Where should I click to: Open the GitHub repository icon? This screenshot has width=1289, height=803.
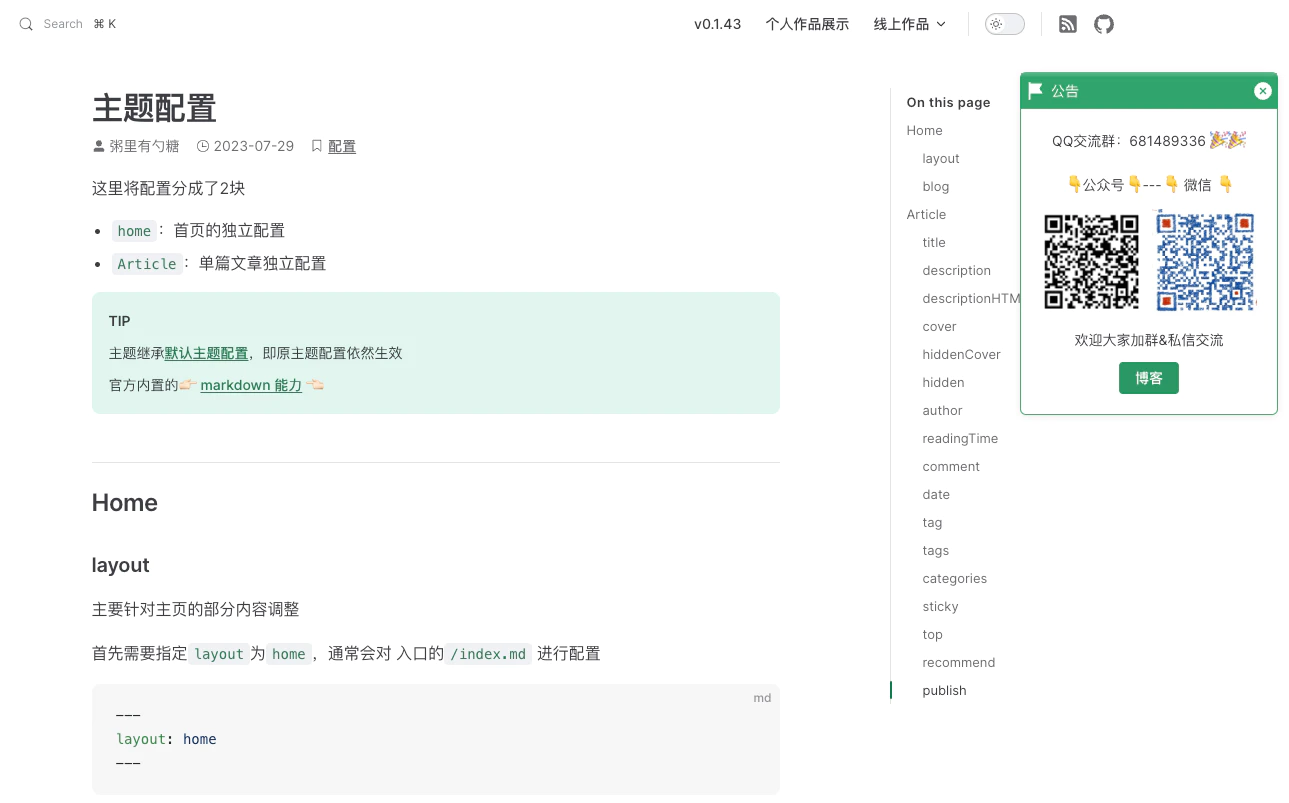(x=1103, y=24)
